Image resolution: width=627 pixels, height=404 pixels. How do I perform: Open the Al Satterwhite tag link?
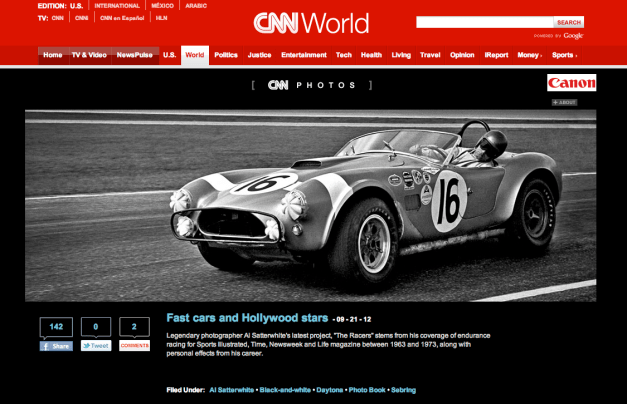point(231,389)
